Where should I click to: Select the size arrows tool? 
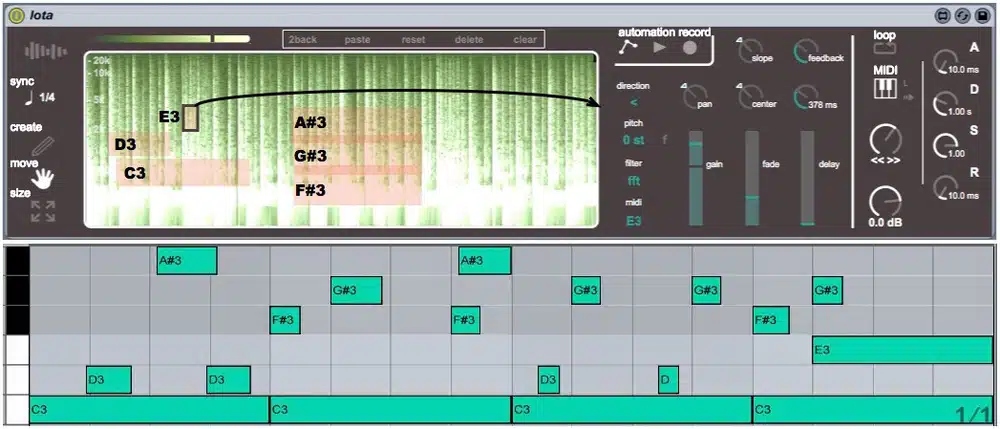click(x=43, y=212)
